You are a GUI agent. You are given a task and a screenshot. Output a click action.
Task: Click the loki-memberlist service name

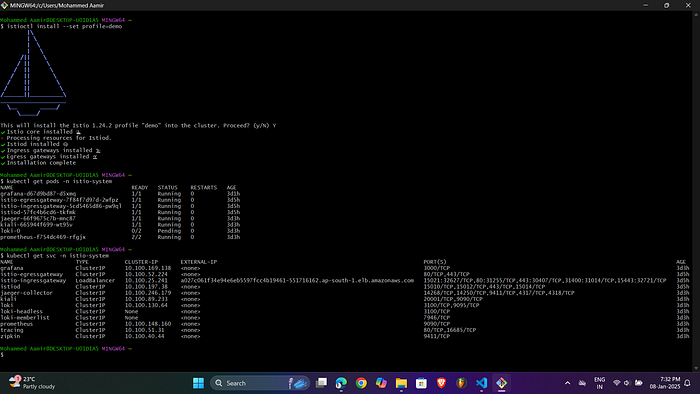pyautogui.click(x=25, y=318)
